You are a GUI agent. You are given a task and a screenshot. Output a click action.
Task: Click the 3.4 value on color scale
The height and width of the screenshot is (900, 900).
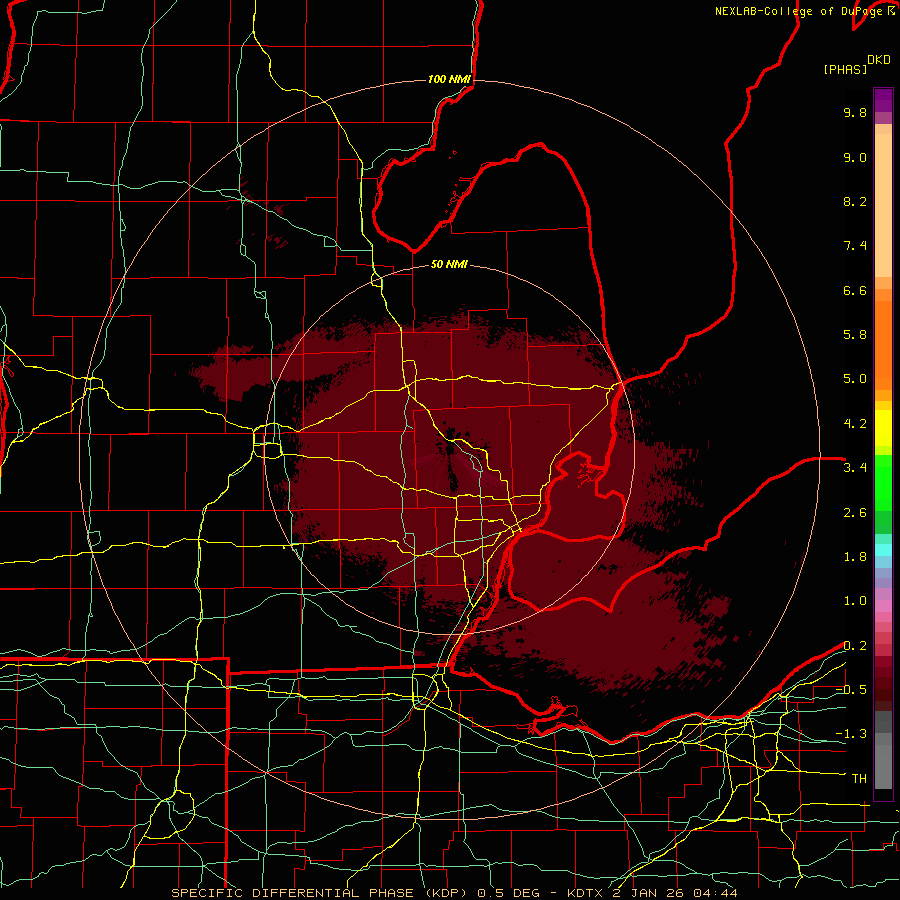pyautogui.click(x=855, y=468)
